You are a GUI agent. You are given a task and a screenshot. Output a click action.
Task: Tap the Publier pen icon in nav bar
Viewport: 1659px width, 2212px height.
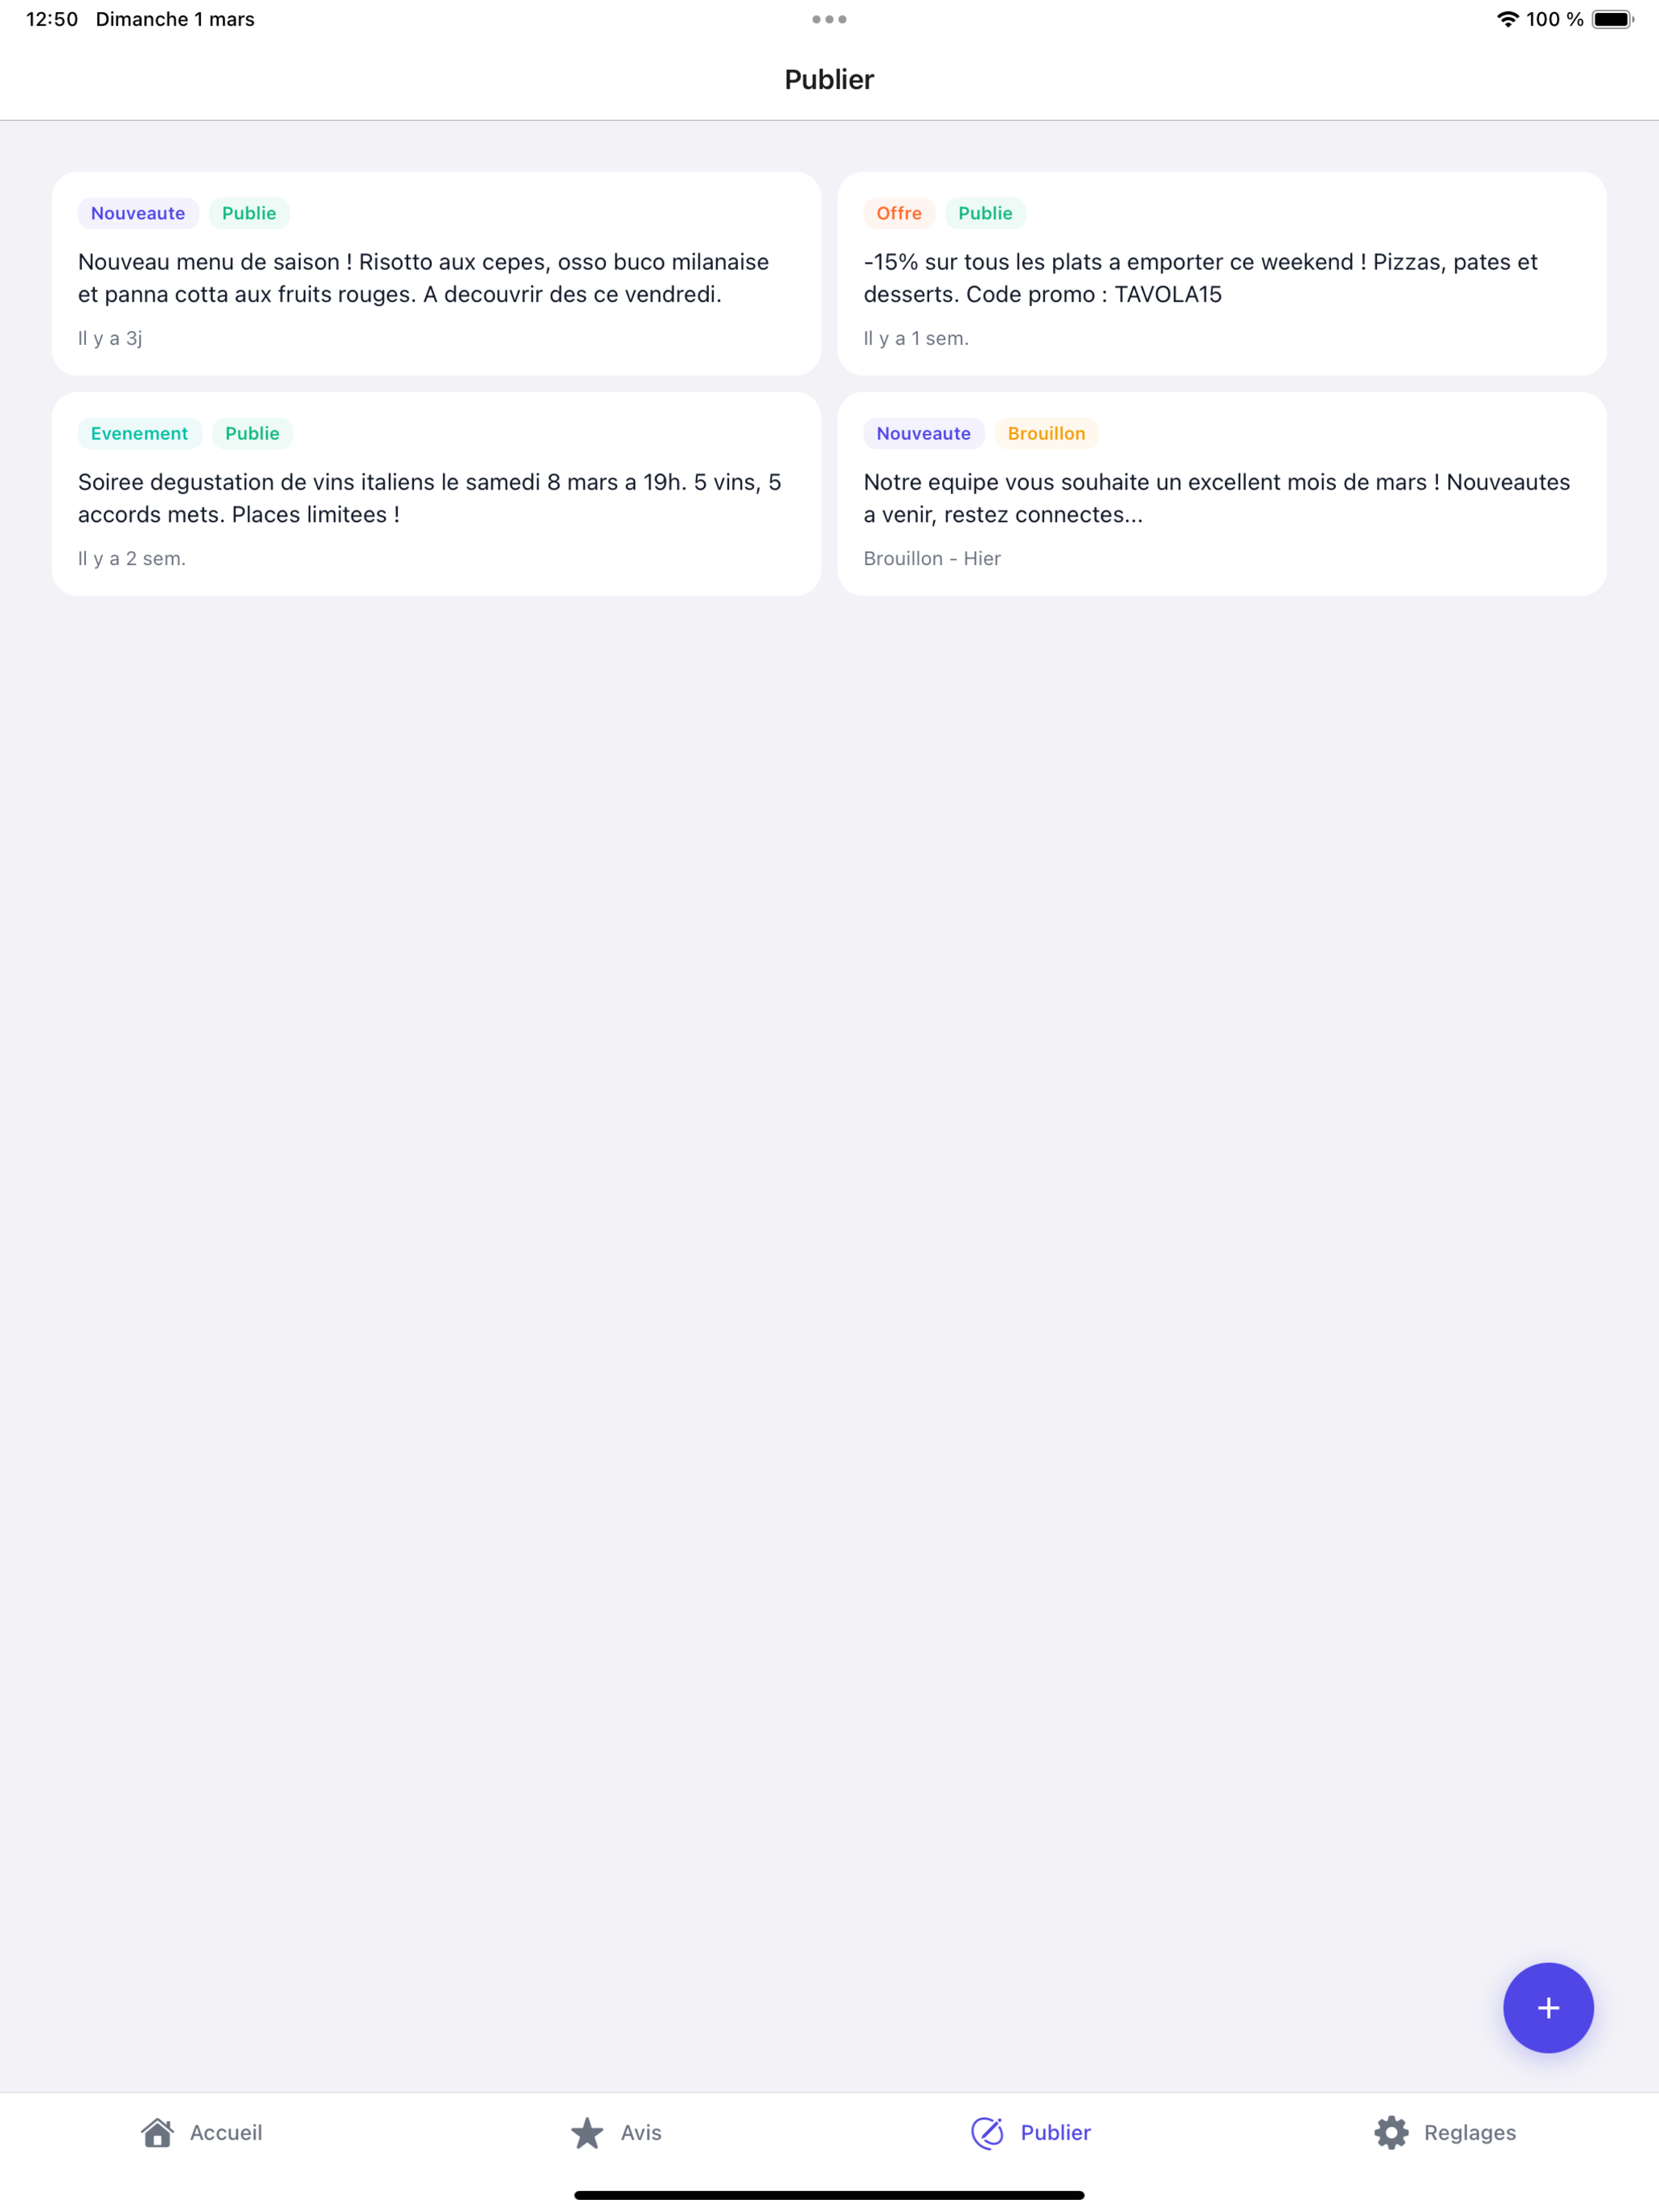988,2131
